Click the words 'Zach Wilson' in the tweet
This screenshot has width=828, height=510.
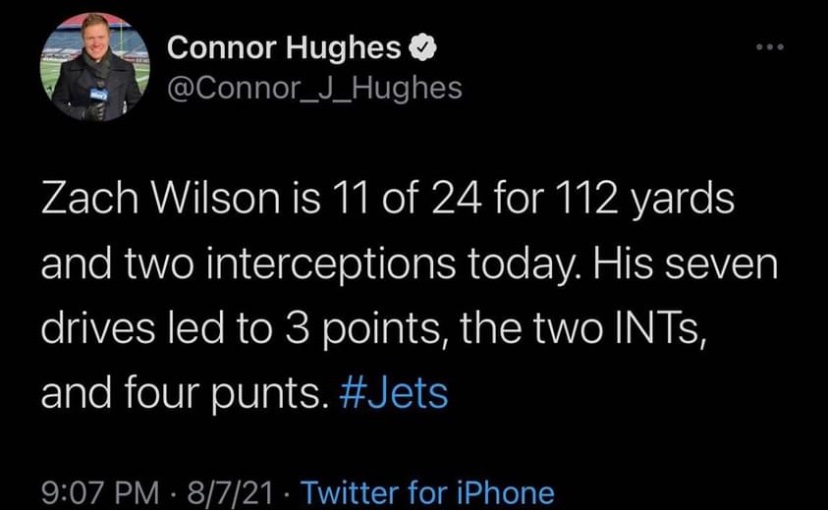point(160,199)
